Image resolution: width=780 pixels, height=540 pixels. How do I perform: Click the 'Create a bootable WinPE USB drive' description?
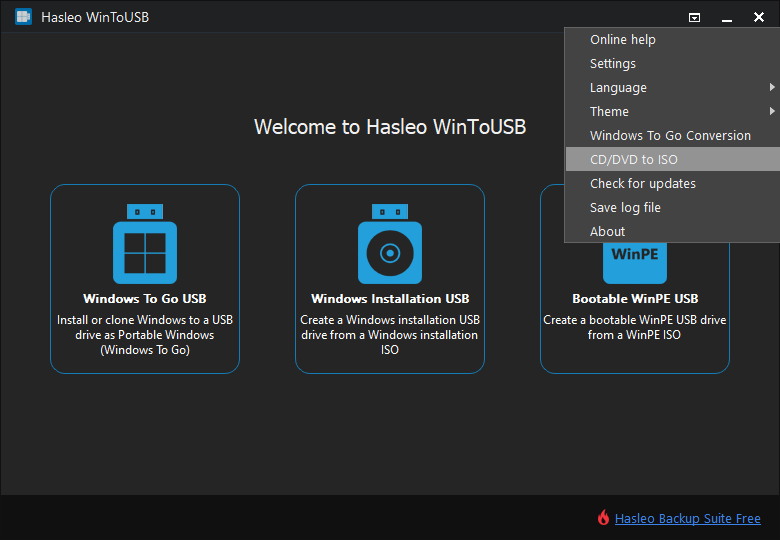635,327
